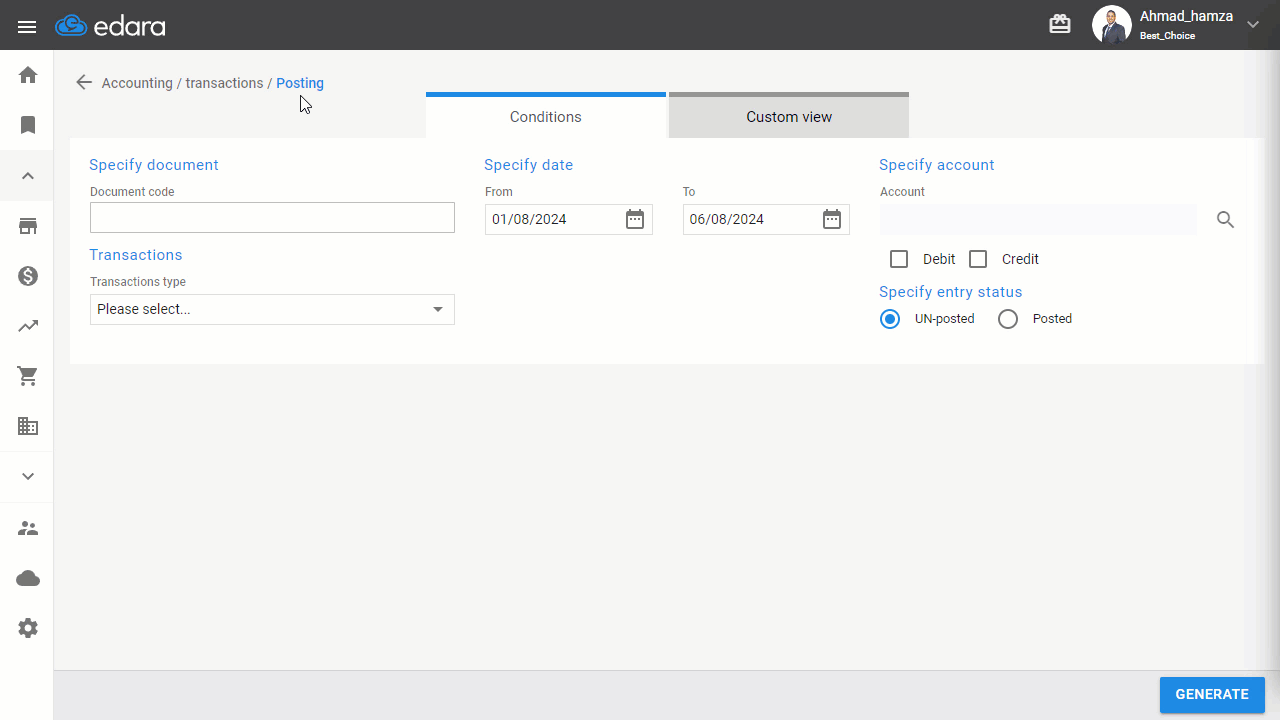Open accounting dollar sidebar icon
The image size is (1280, 720).
click(28, 276)
